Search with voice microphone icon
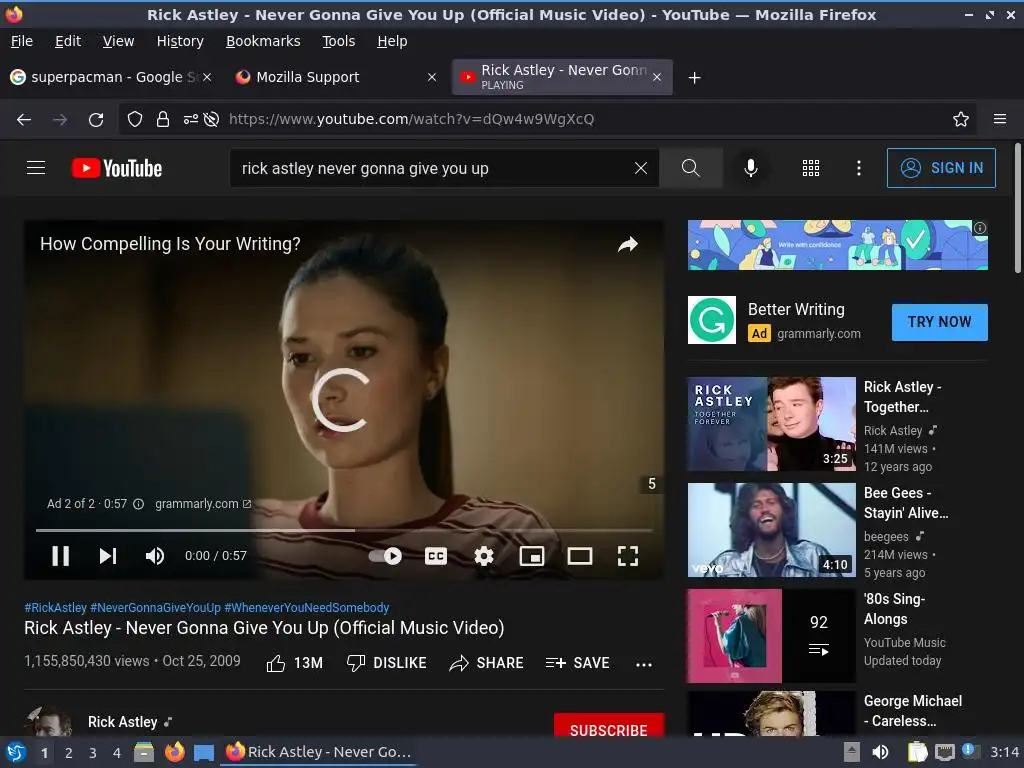1024x768 pixels. point(751,168)
